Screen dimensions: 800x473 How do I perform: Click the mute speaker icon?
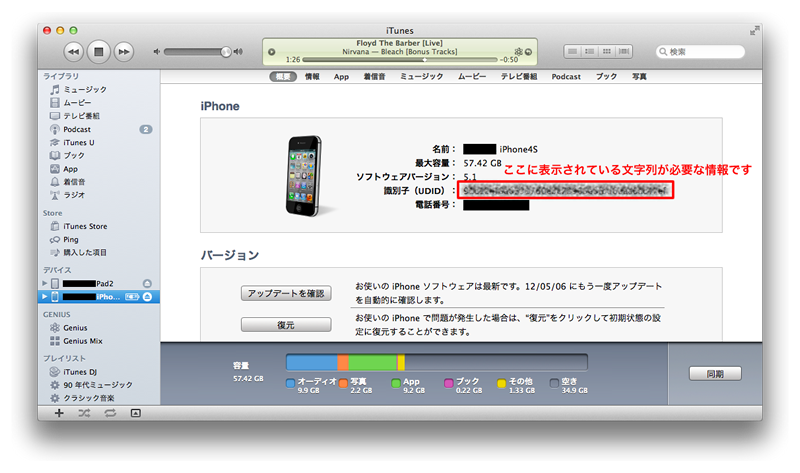[157, 52]
